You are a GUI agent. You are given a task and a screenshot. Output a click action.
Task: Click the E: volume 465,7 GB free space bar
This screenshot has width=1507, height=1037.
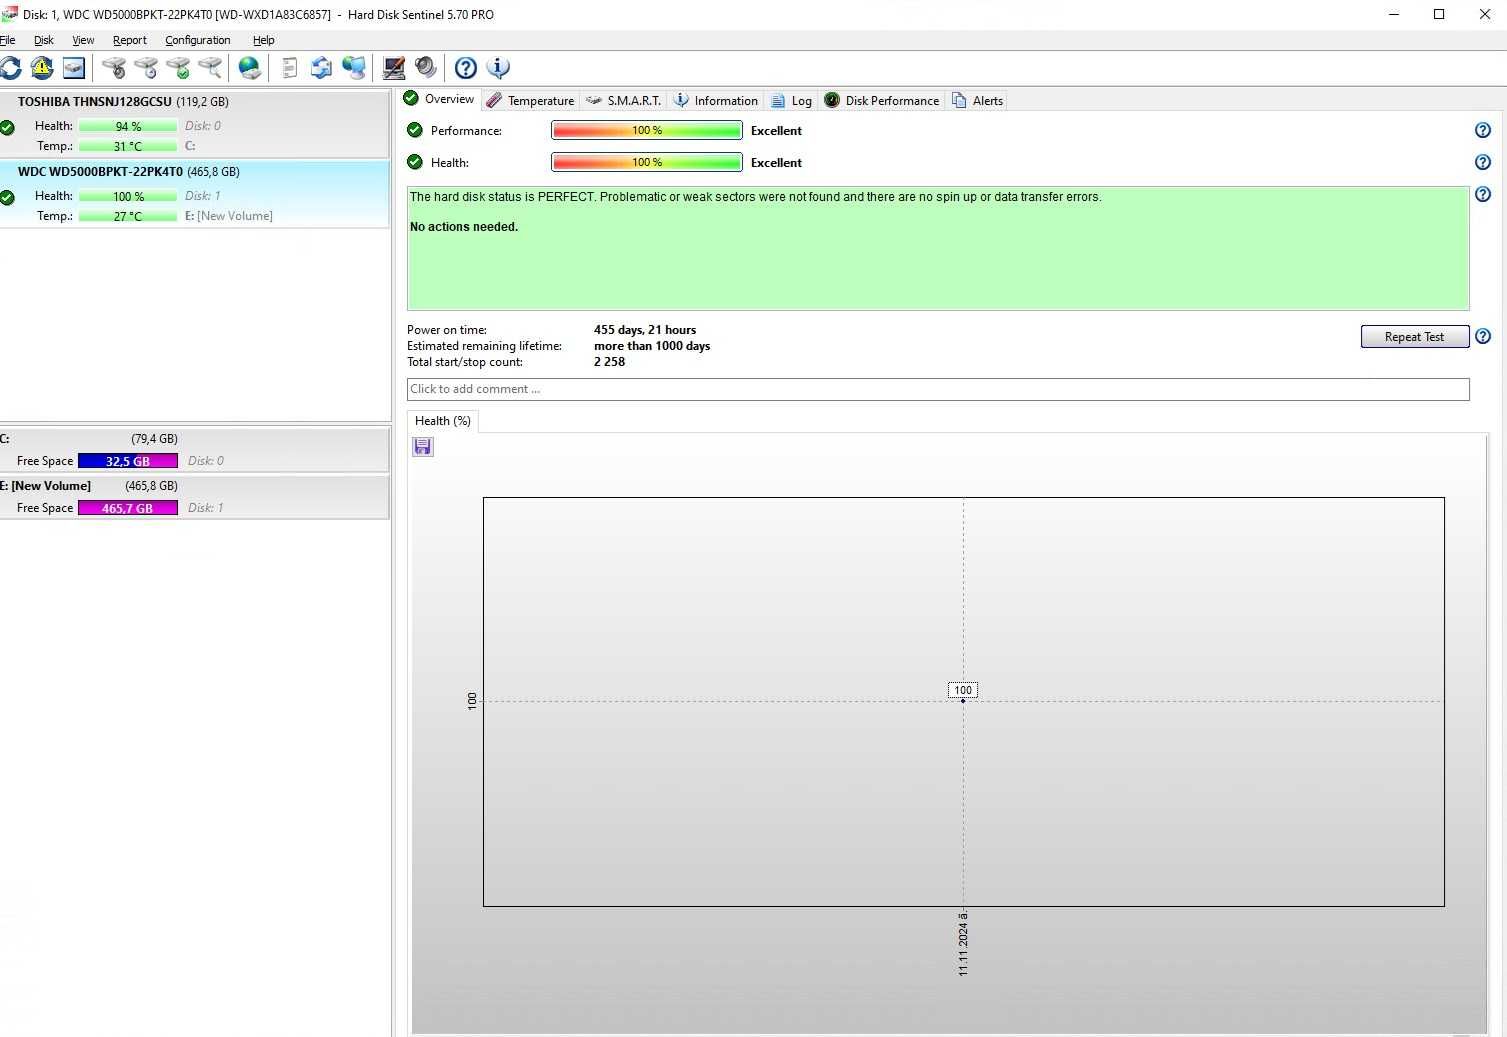128,508
